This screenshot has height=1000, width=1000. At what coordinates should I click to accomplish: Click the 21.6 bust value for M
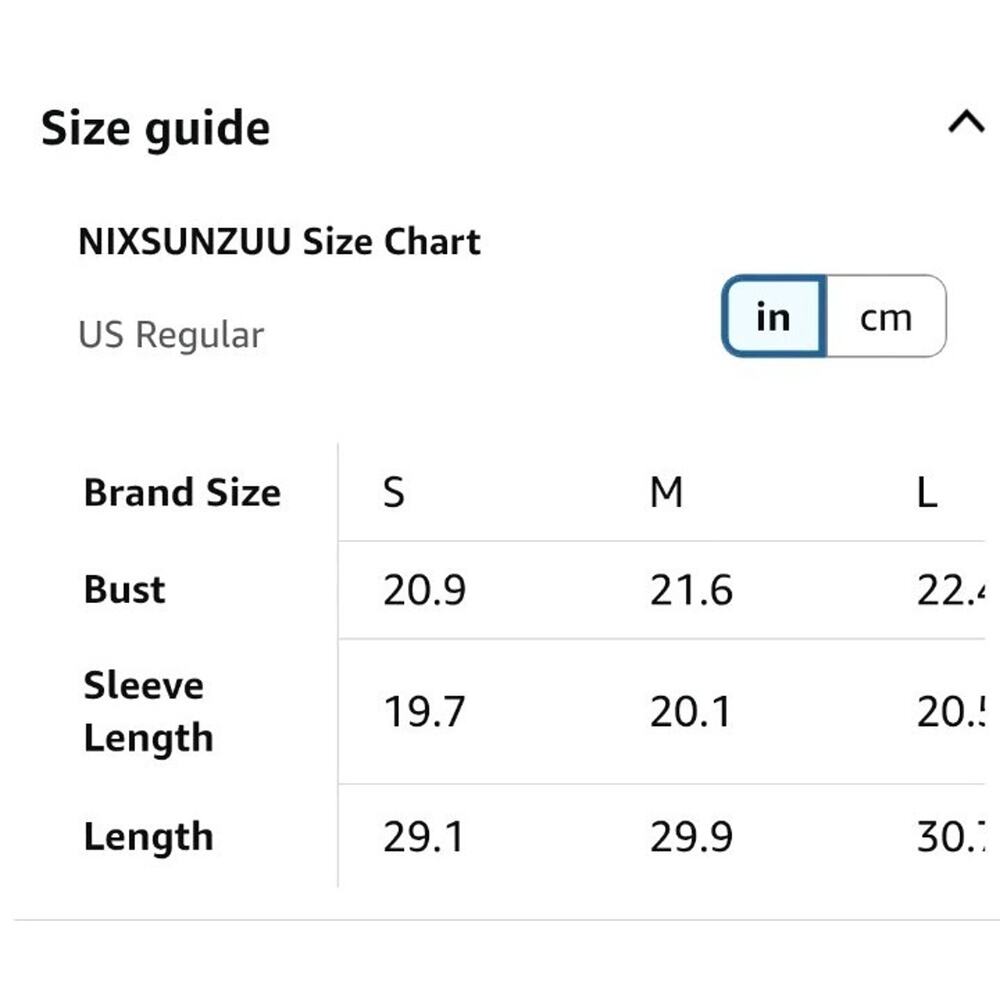691,591
